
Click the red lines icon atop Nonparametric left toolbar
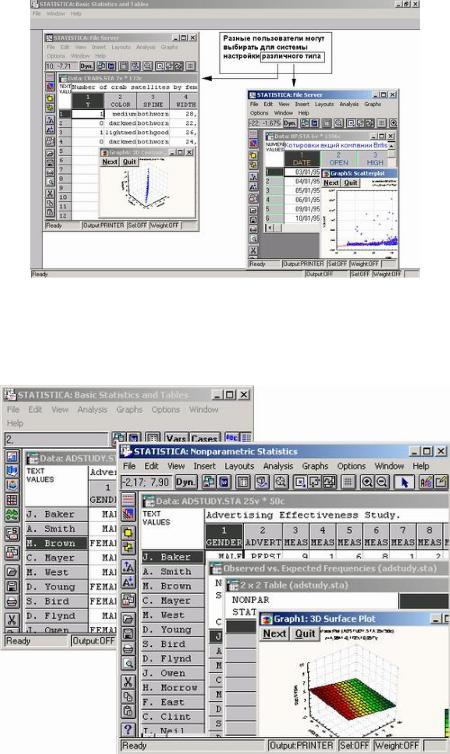[128, 499]
